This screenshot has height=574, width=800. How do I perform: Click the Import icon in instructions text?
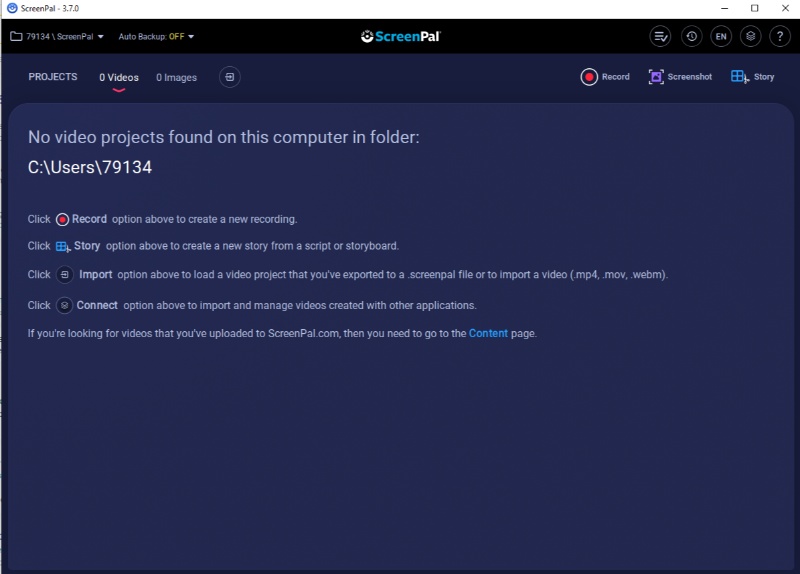click(64, 274)
